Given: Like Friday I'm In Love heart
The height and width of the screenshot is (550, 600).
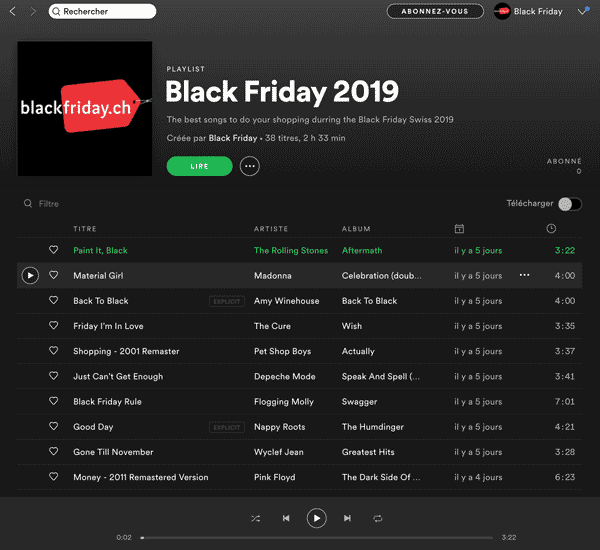Looking at the screenshot, I should 54,326.
